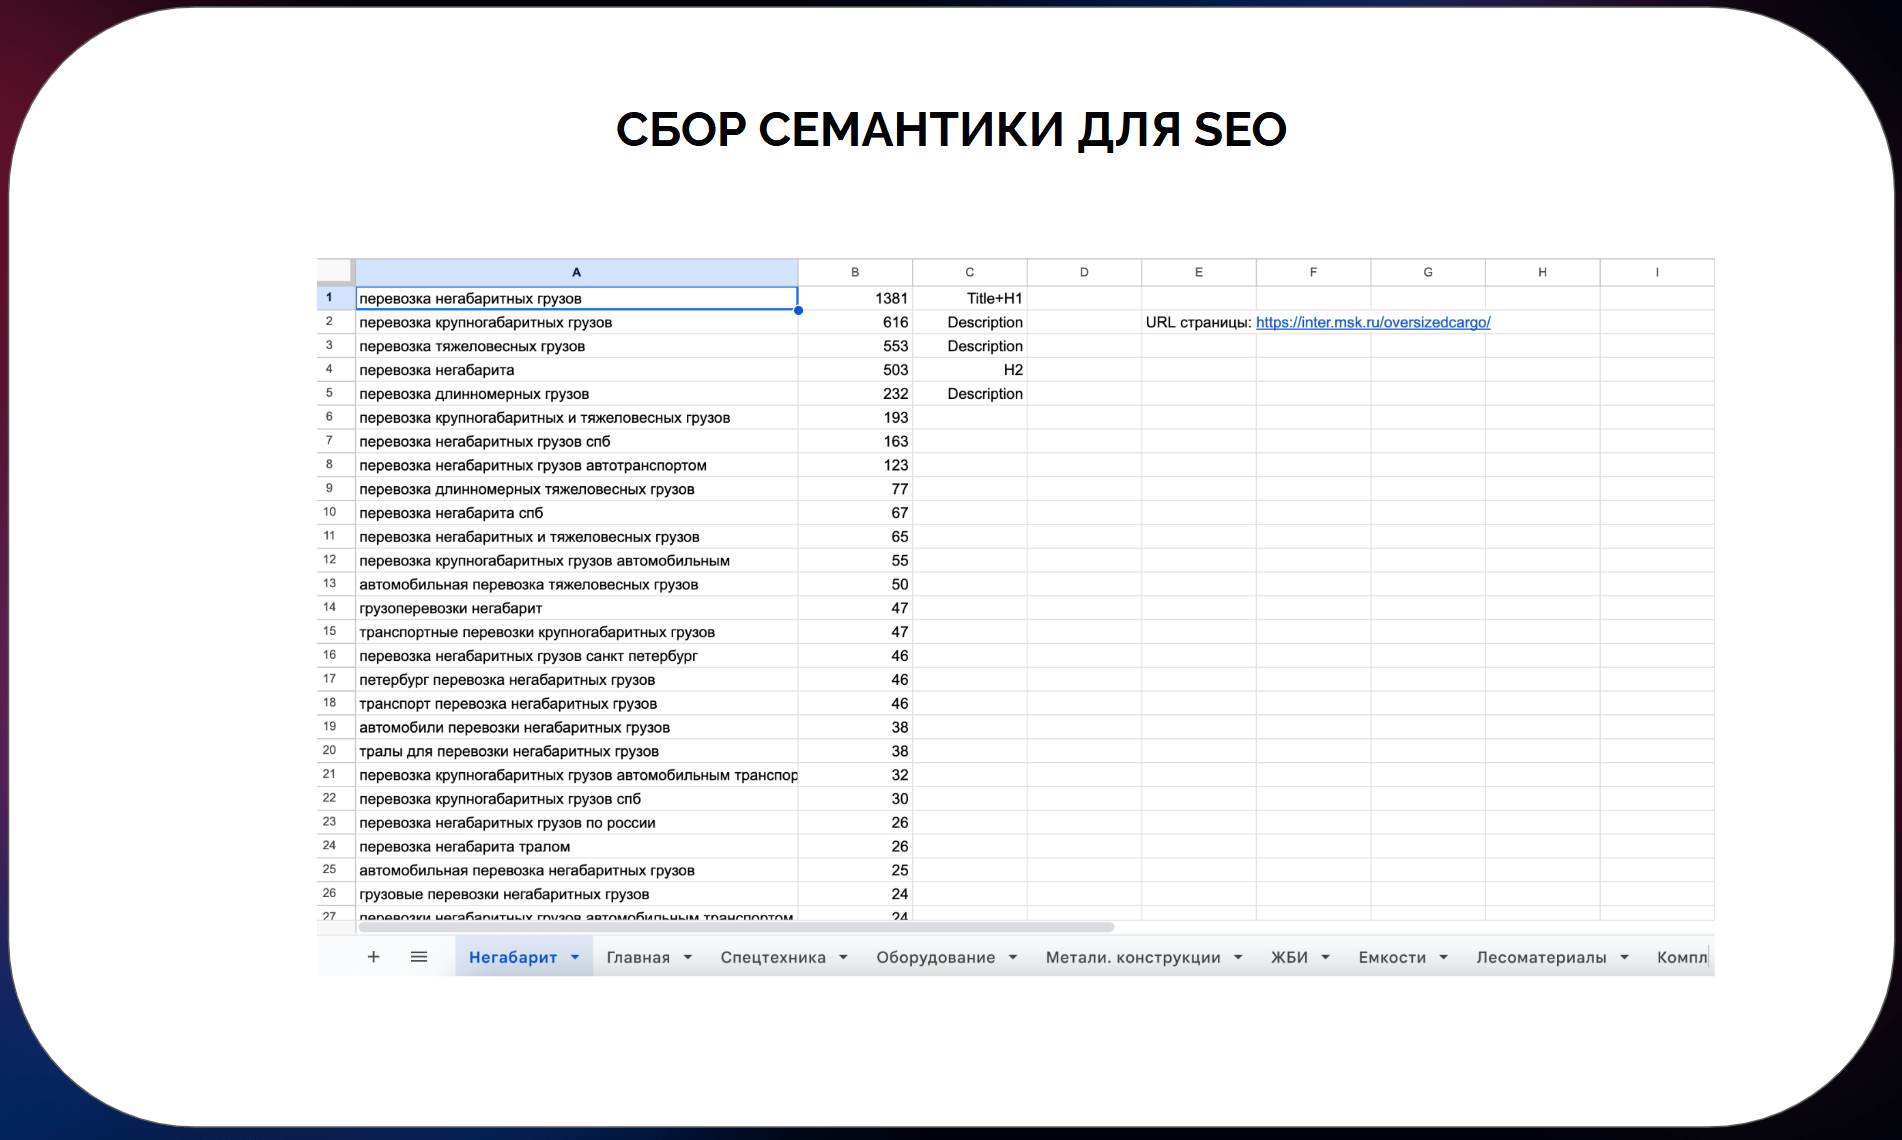Screen dimensions: 1902x1140
Task: Open the Спецтехника tab dropdown arrow
Action: [843, 958]
